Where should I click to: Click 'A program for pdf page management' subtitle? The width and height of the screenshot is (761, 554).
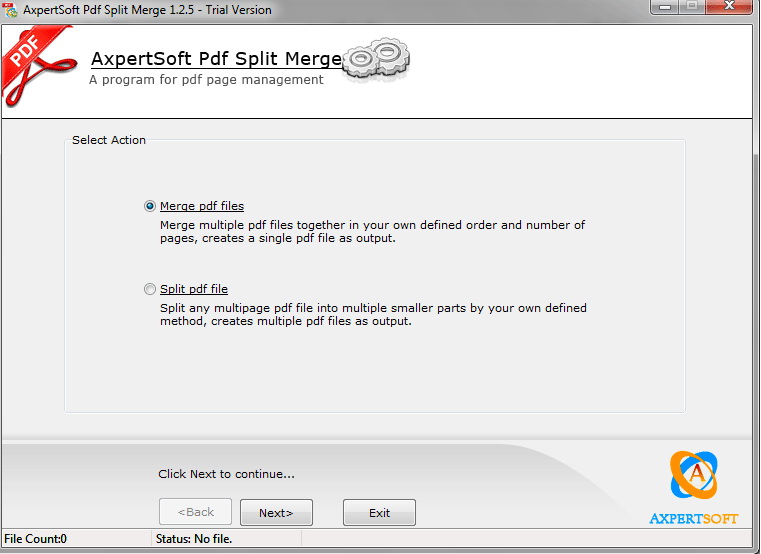click(x=206, y=80)
